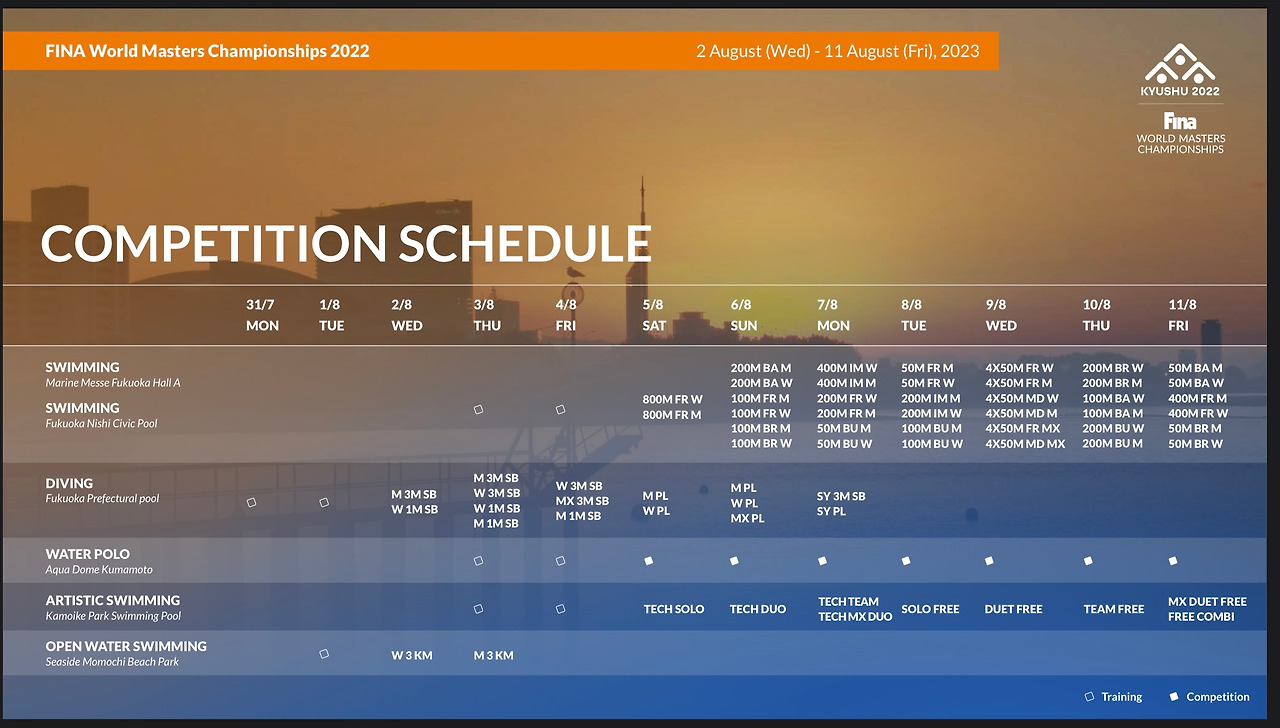Click the FINA logo wordmark
The width and height of the screenshot is (1280, 728).
[x=1180, y=120]
